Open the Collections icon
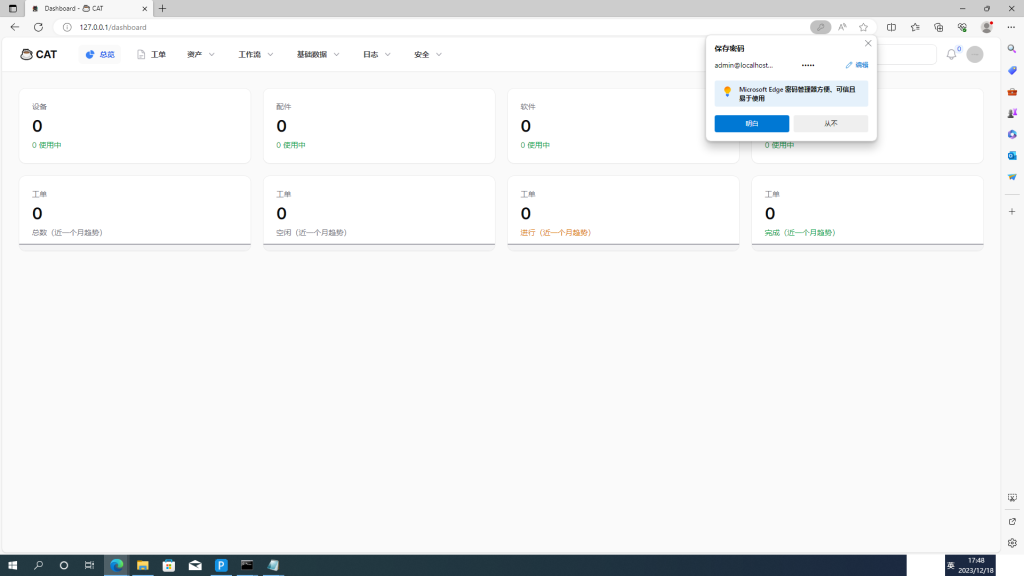Screen dimensions: 1024x576 click(x=938, y=27)
